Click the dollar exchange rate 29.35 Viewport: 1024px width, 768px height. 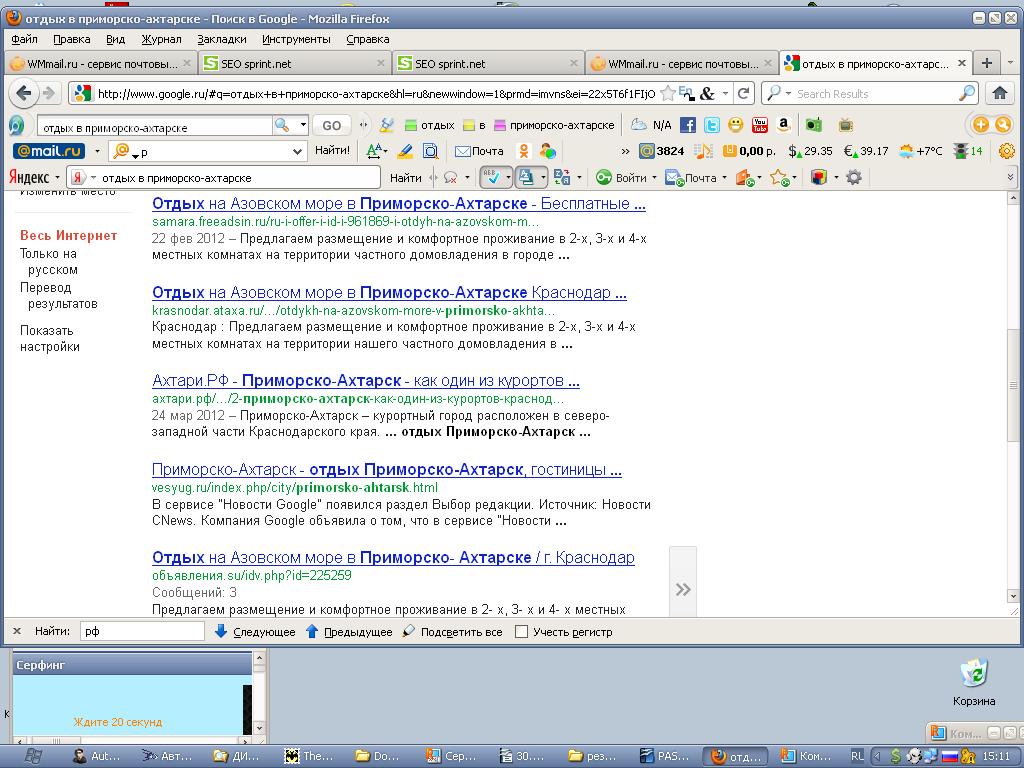click(810, 152)
